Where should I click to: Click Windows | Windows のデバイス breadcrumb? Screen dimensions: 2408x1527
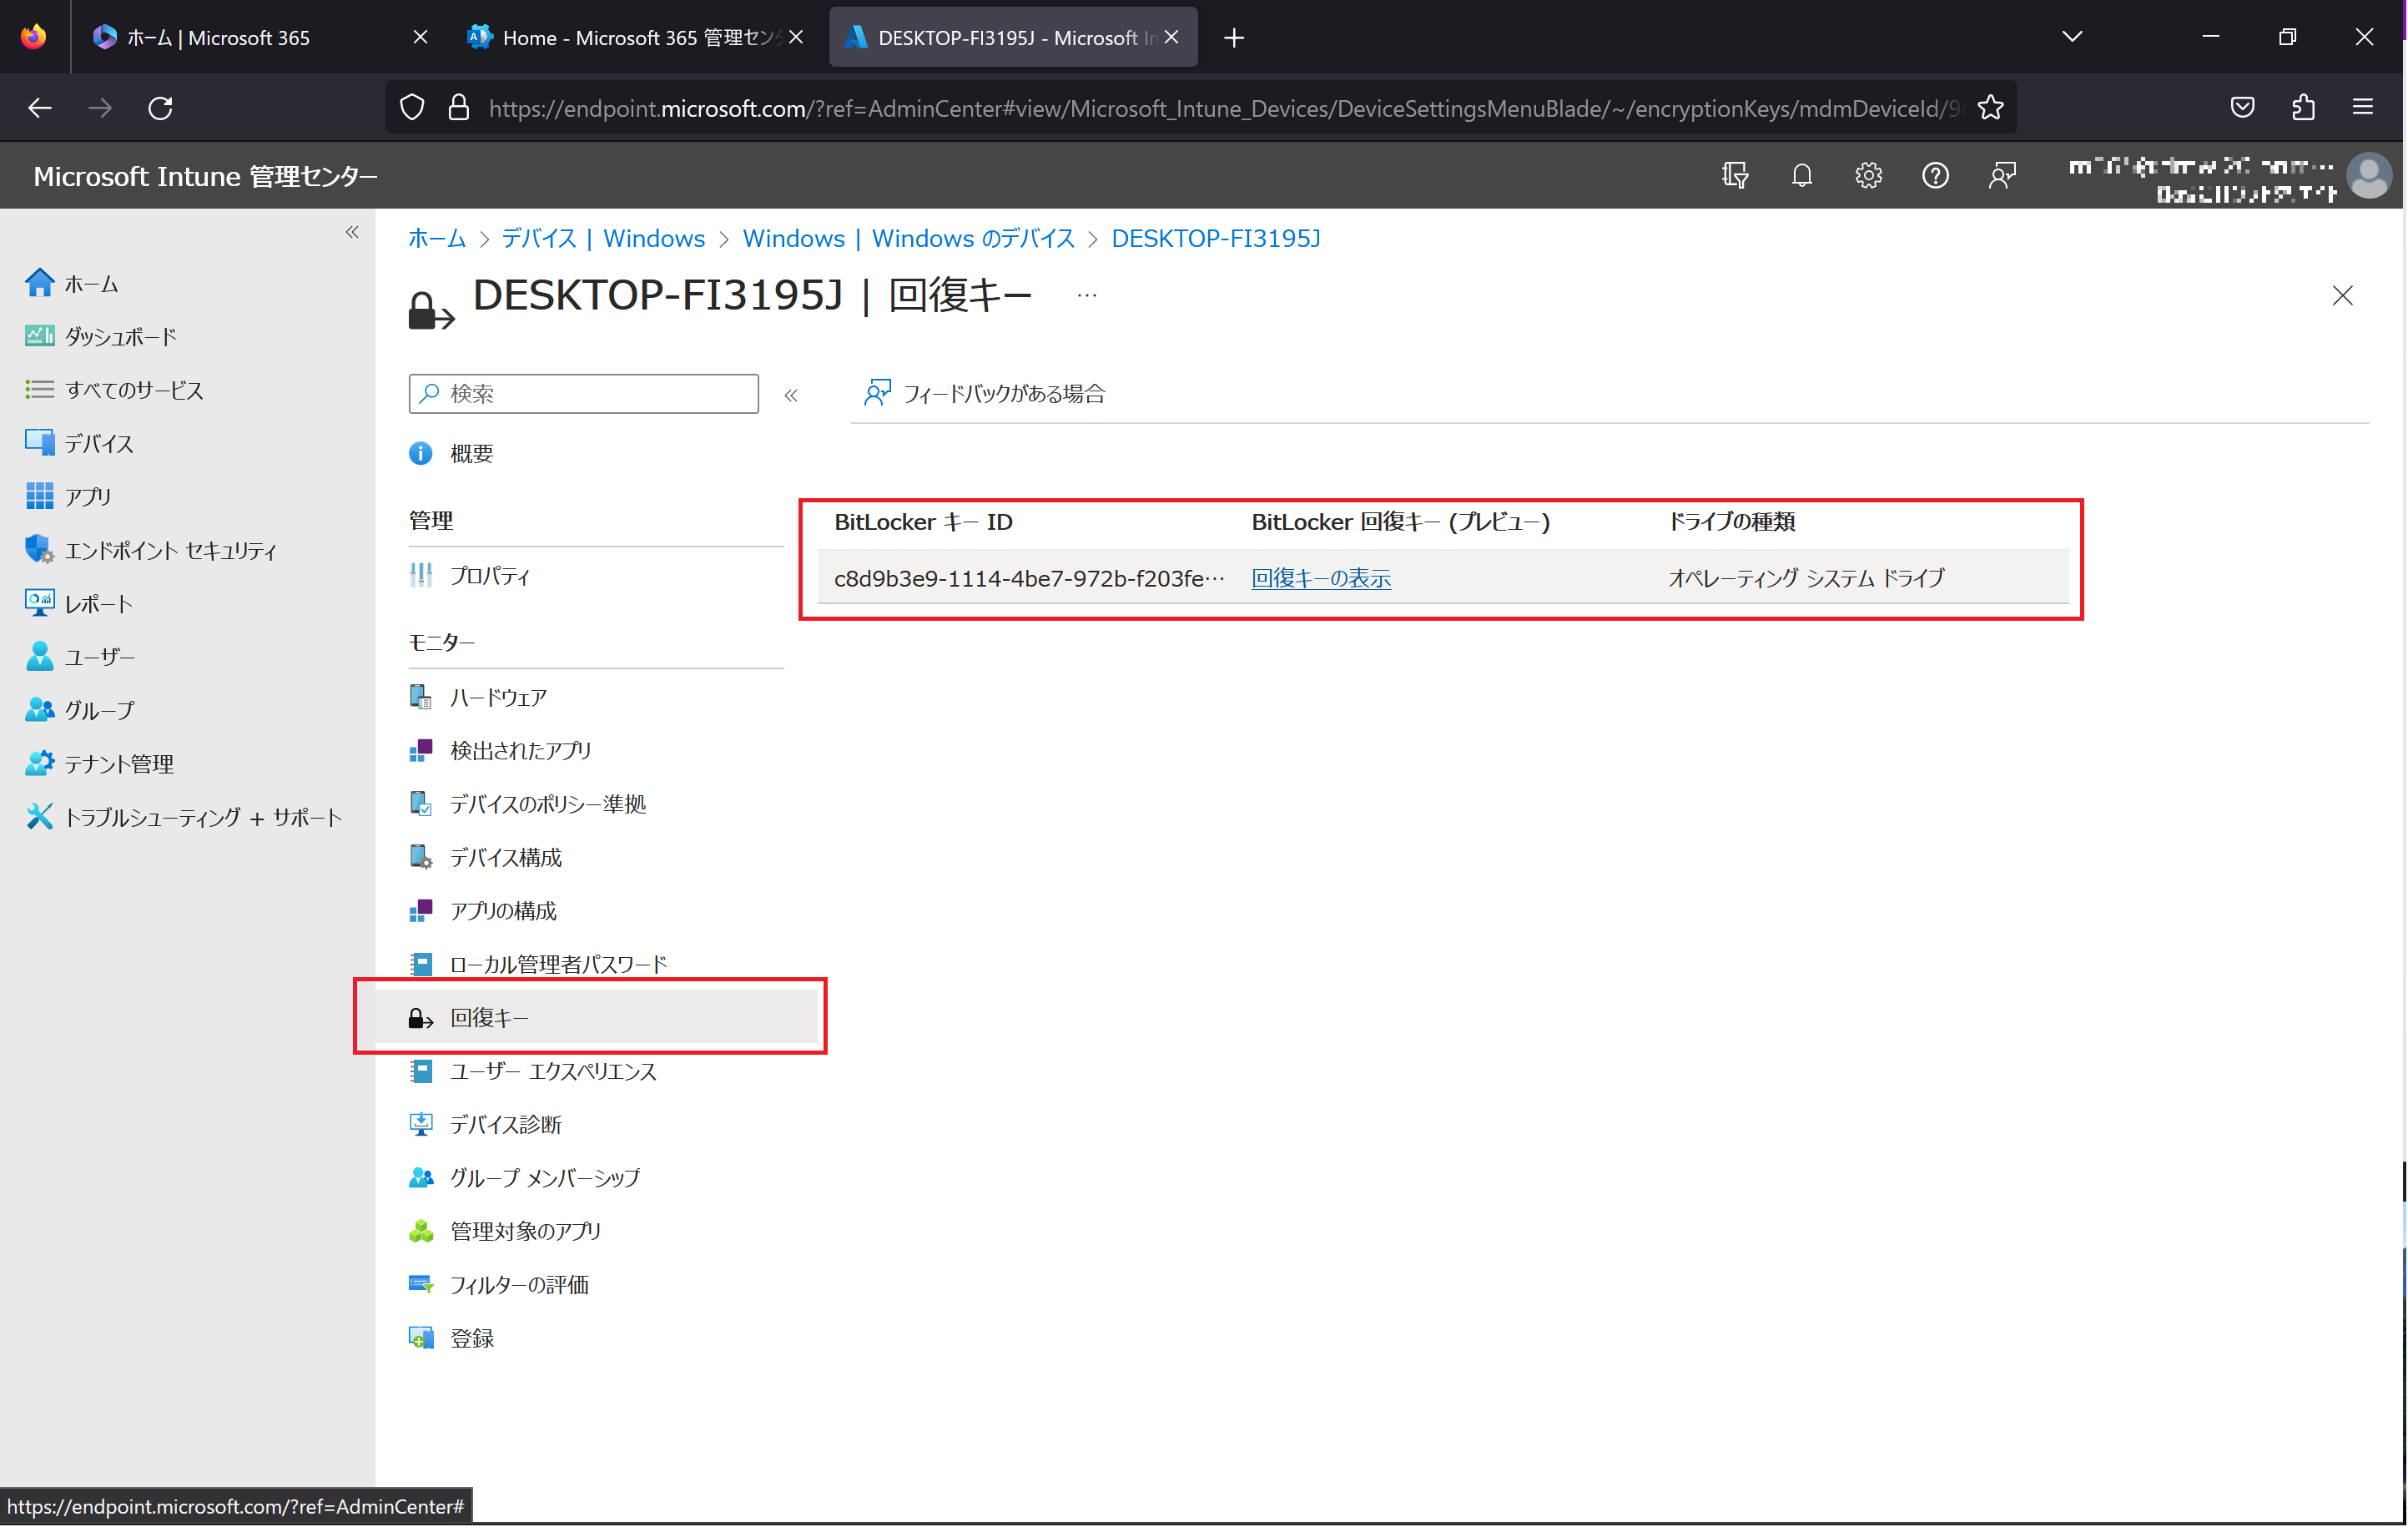(x=908, y=238)
